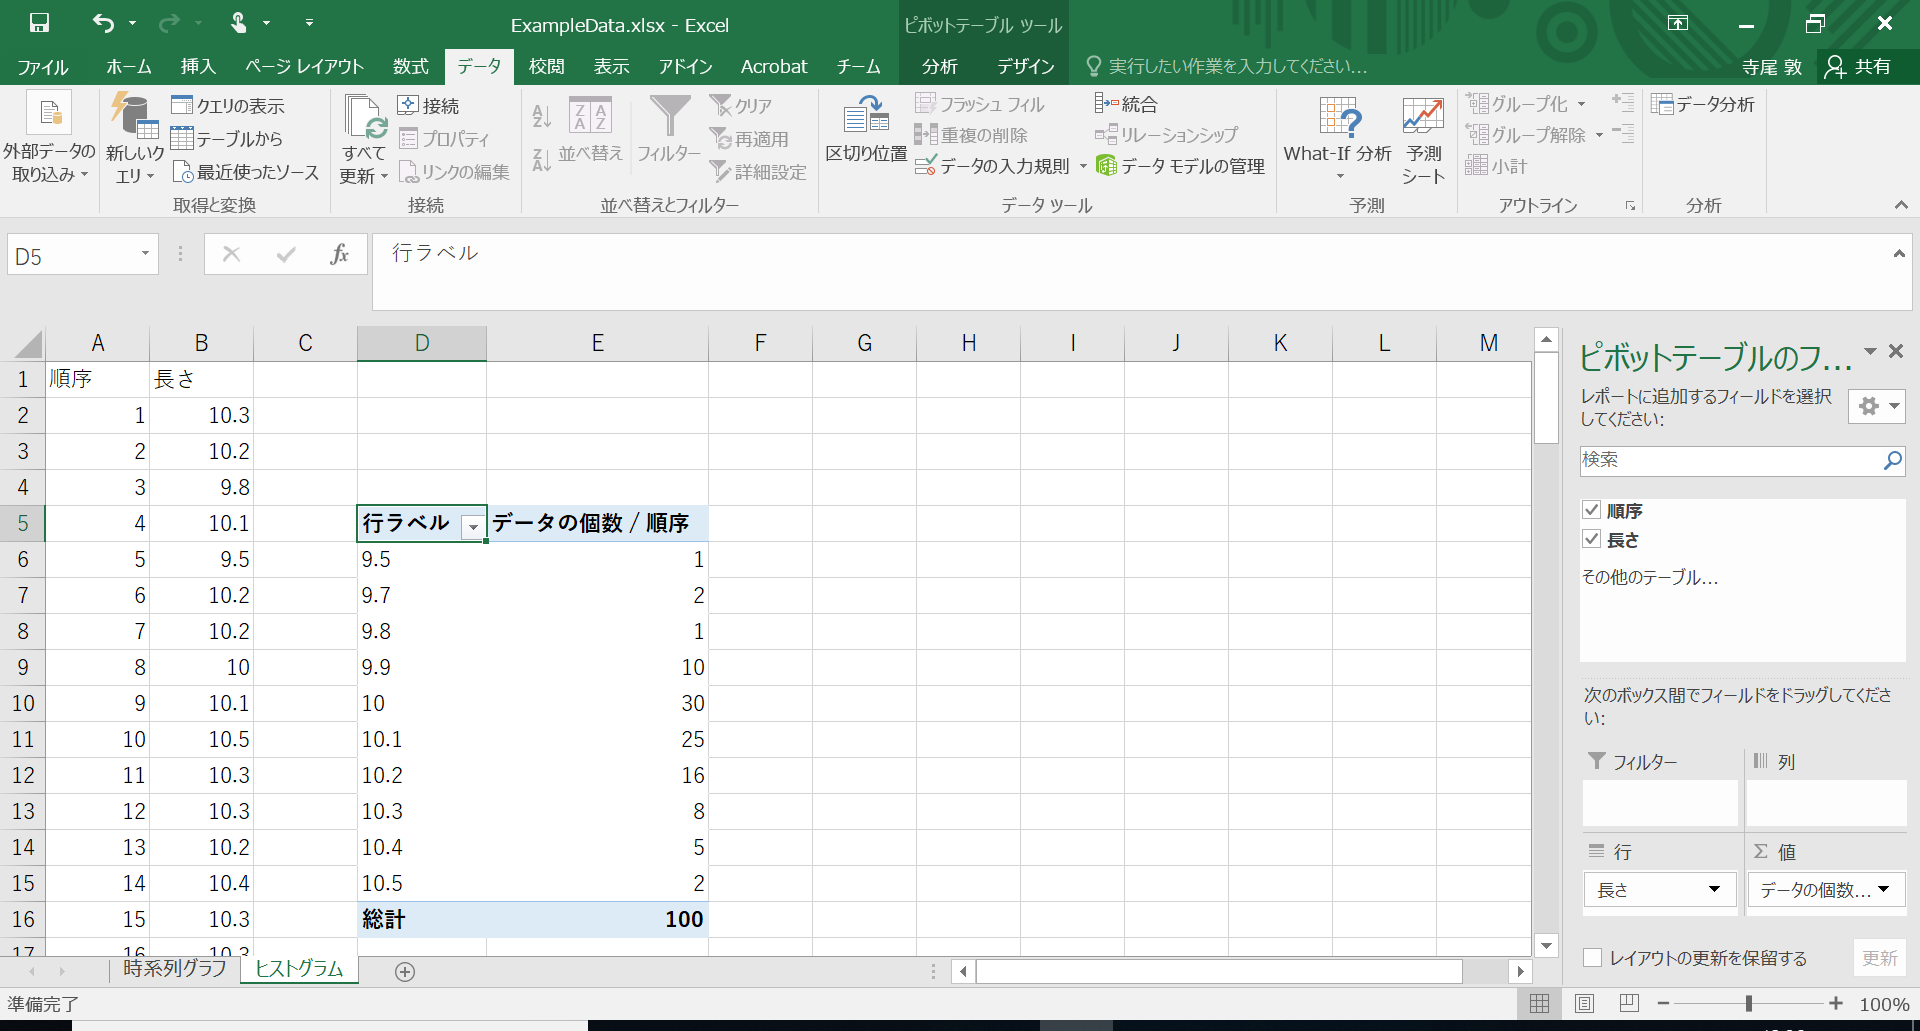Click 接続 connections icon
1920x1031 pixels.
tap(407, 105)
